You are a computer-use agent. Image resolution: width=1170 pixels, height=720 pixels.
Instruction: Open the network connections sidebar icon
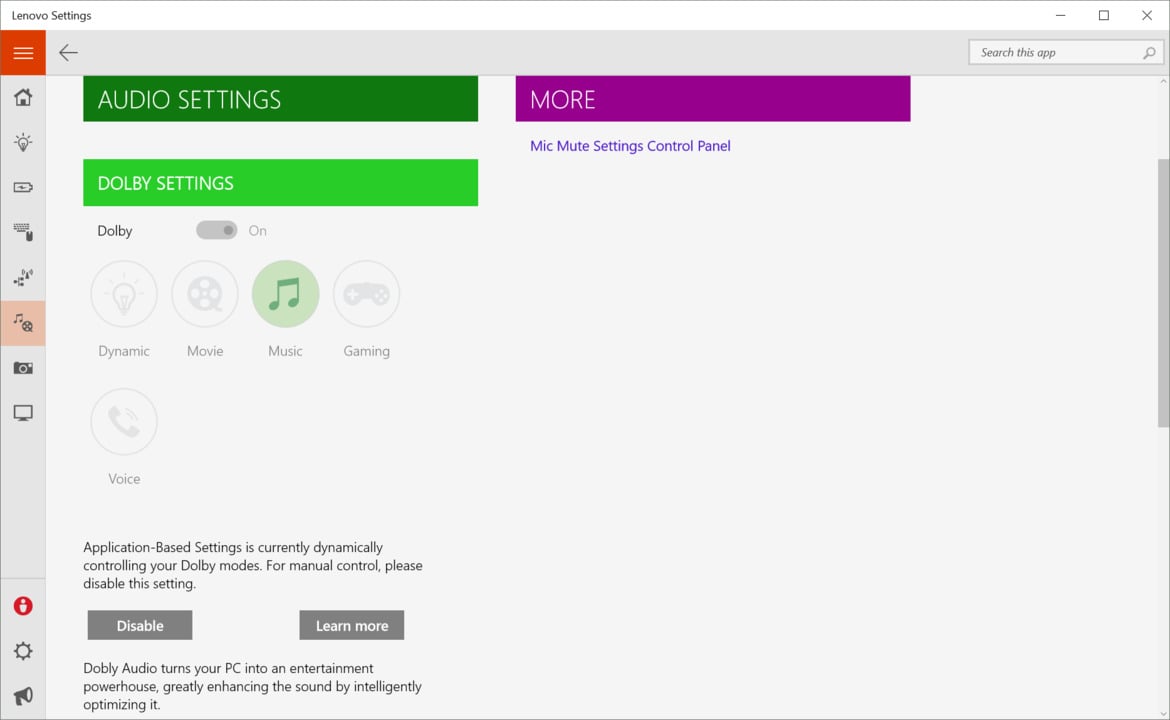point(23,278)
